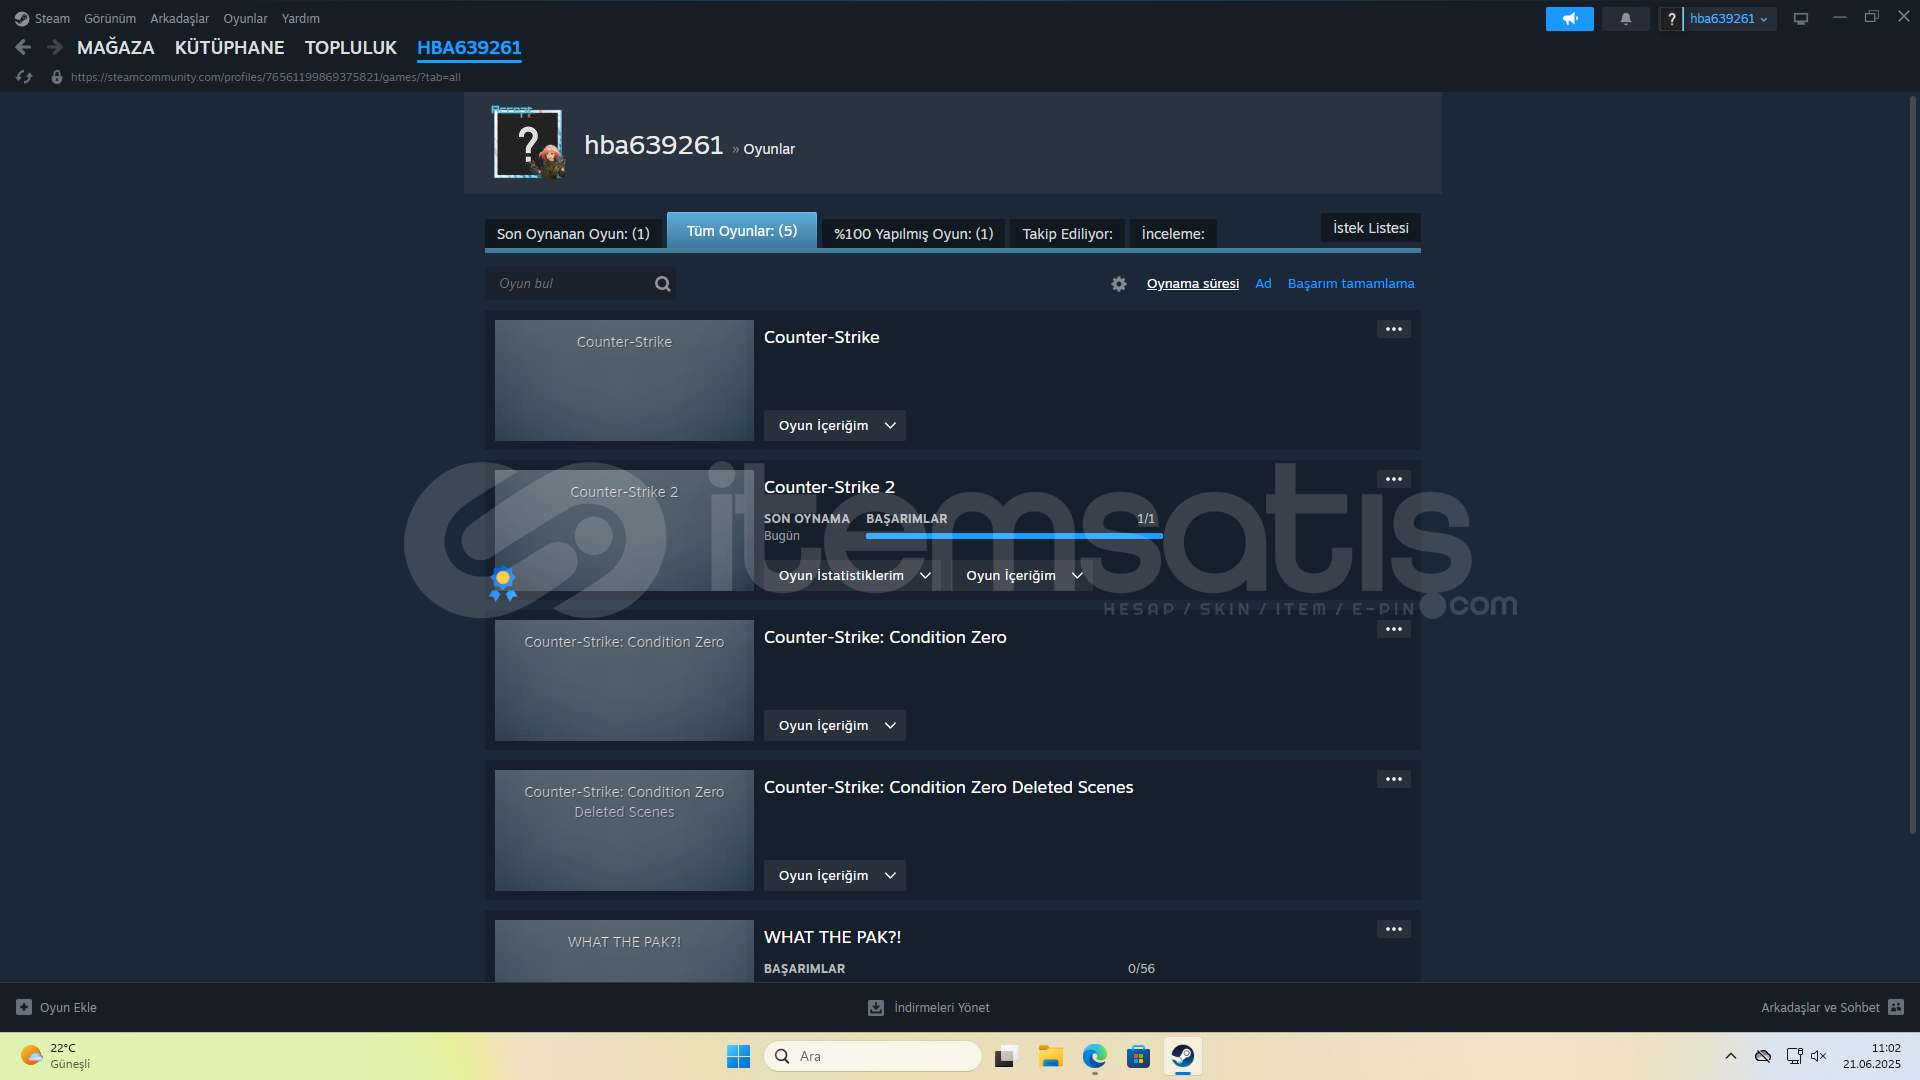The height and width of the screenshot is (1080, 1920).
Task: Open friends chat icon at bottom right
Action: (1896, 1007)
